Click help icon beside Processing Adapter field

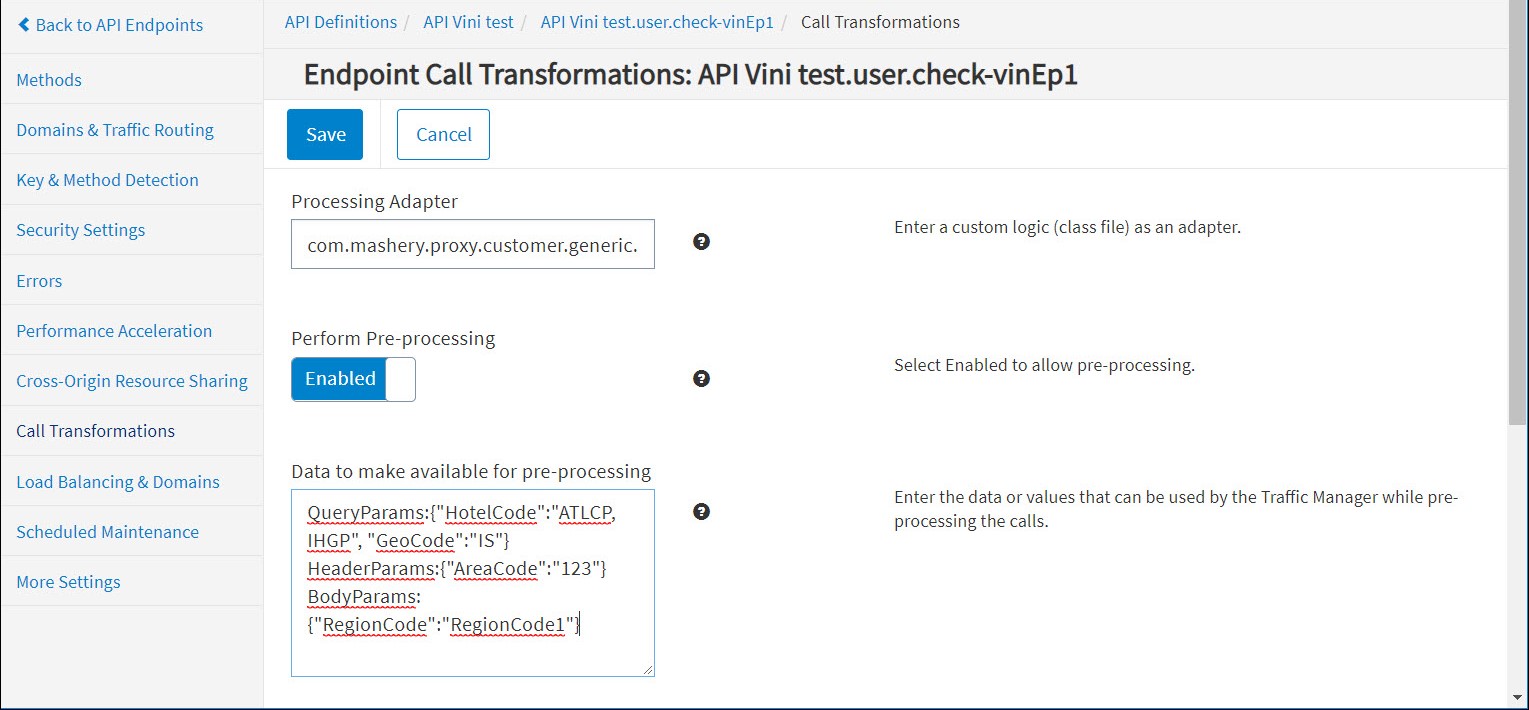701,242
